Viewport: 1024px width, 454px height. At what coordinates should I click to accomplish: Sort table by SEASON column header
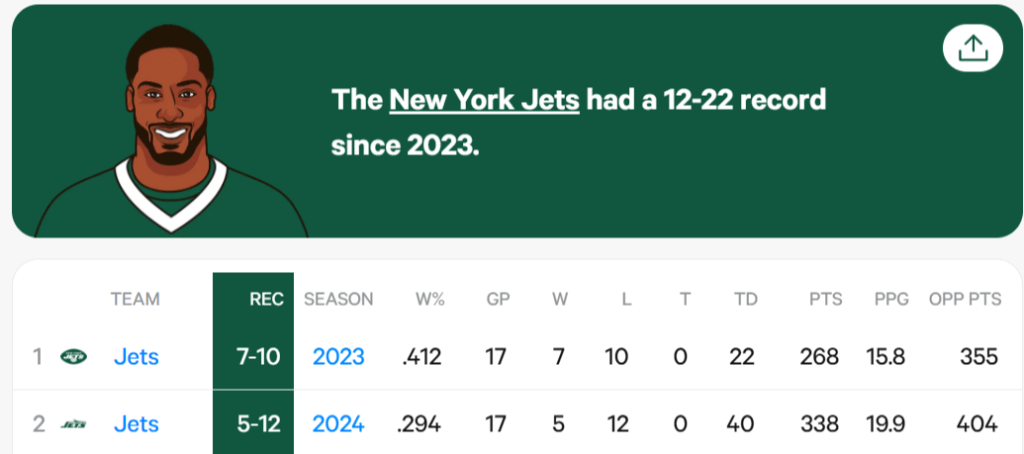338,299
